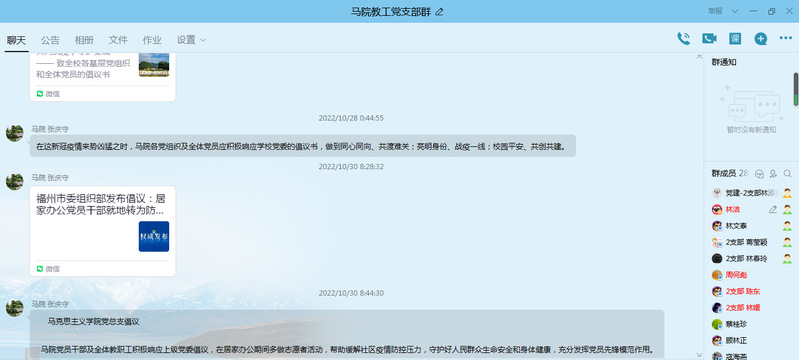Jump to top of chat history
Screen dimensions: 799x360
(699, 56)
